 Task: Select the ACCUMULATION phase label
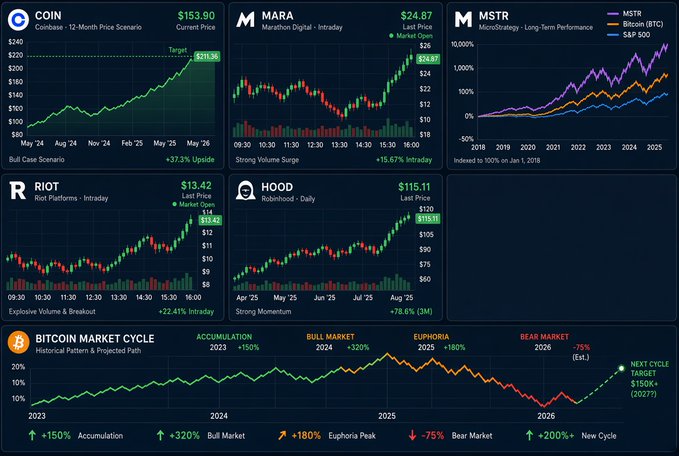(x=224, y=337)
